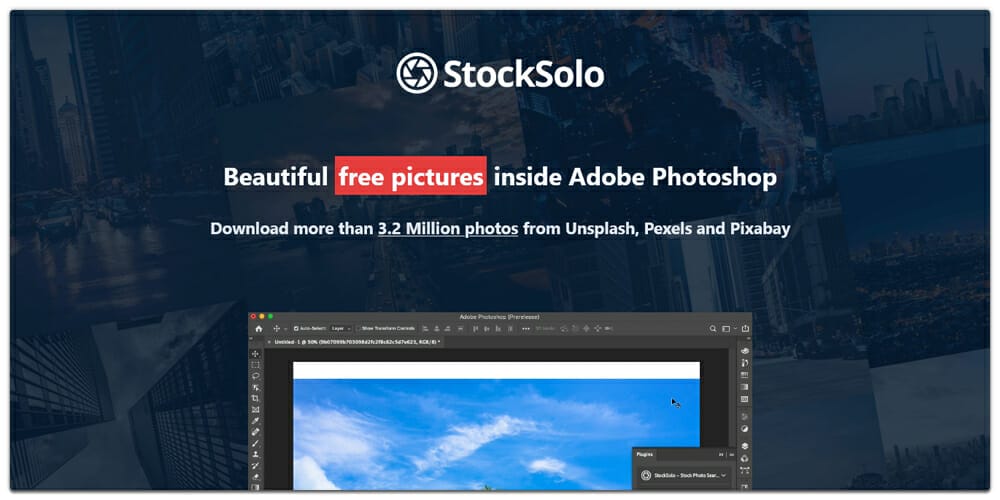The width and height of the screenshot is (1000, 500).
Task: Click the Share icon at top right
Action: pos(746,328)
